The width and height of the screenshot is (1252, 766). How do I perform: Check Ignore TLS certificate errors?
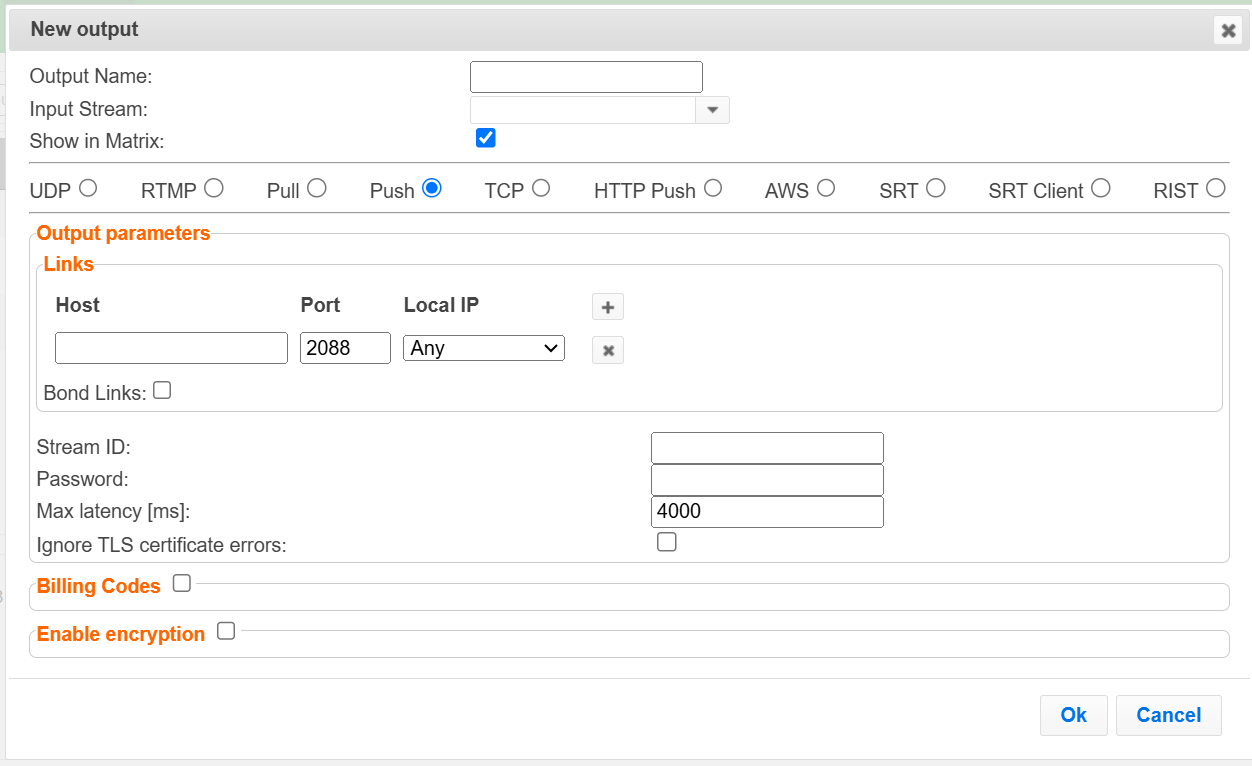click(667, 541)
